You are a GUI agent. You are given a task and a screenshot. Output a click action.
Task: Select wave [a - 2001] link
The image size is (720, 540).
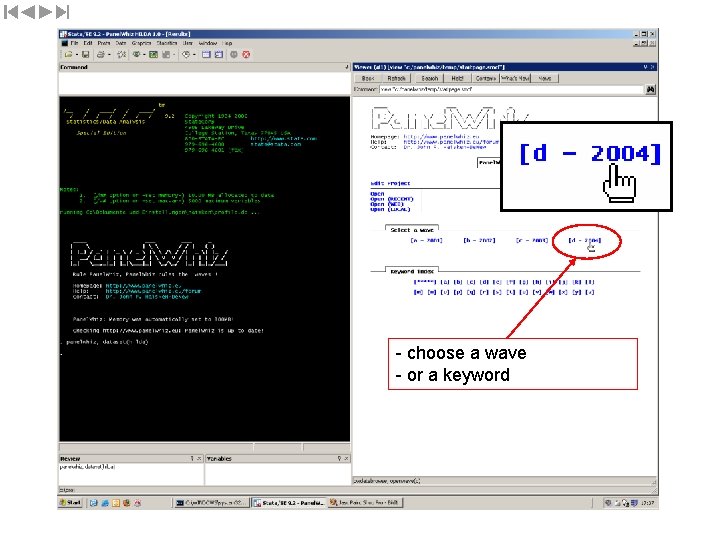pyautogui.click(x=426, y=240)
